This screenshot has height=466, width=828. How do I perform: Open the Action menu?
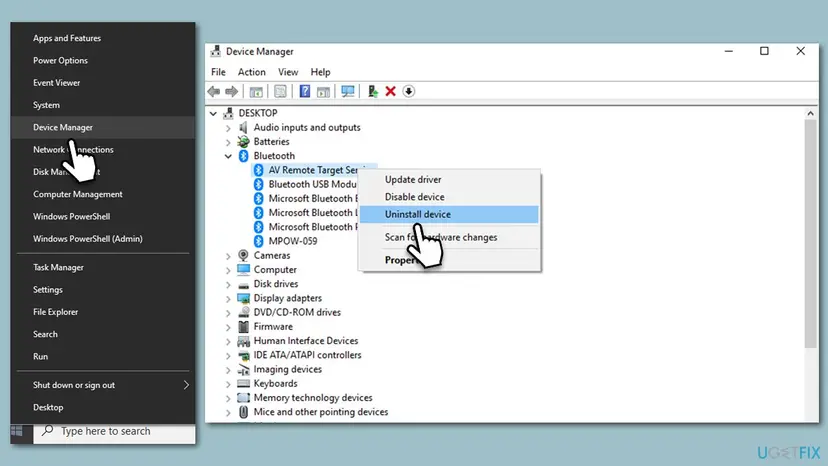point(251,72)
